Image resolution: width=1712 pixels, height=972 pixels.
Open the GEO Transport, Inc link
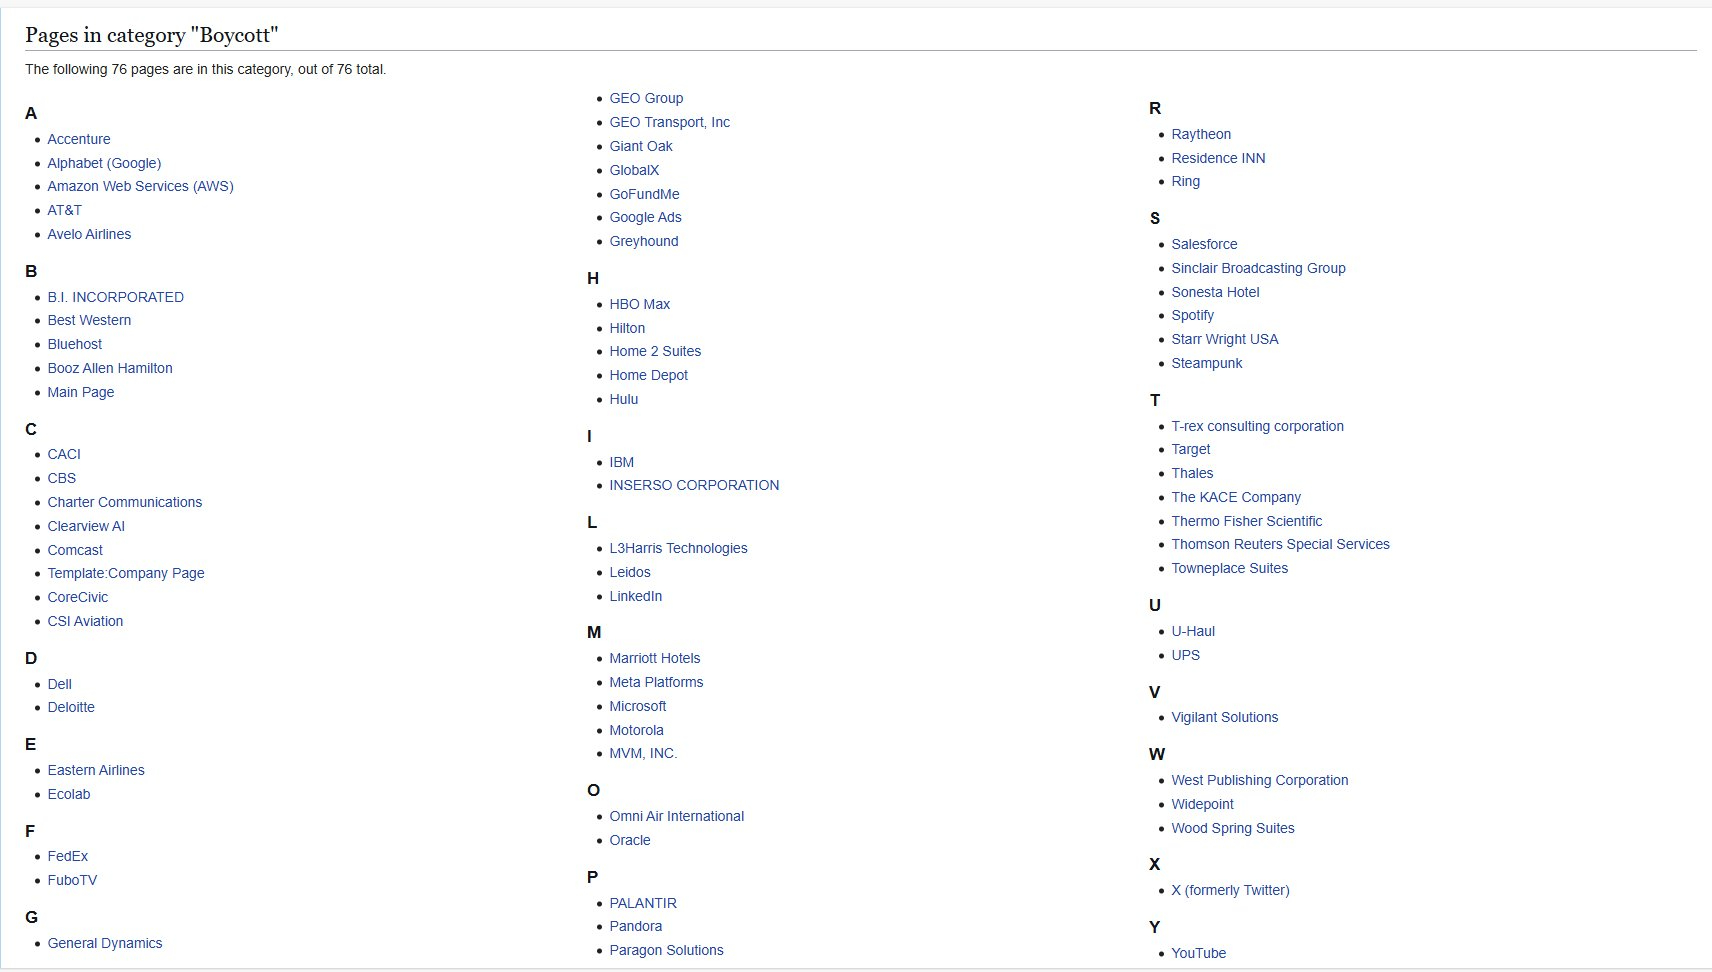pos(670,122)
